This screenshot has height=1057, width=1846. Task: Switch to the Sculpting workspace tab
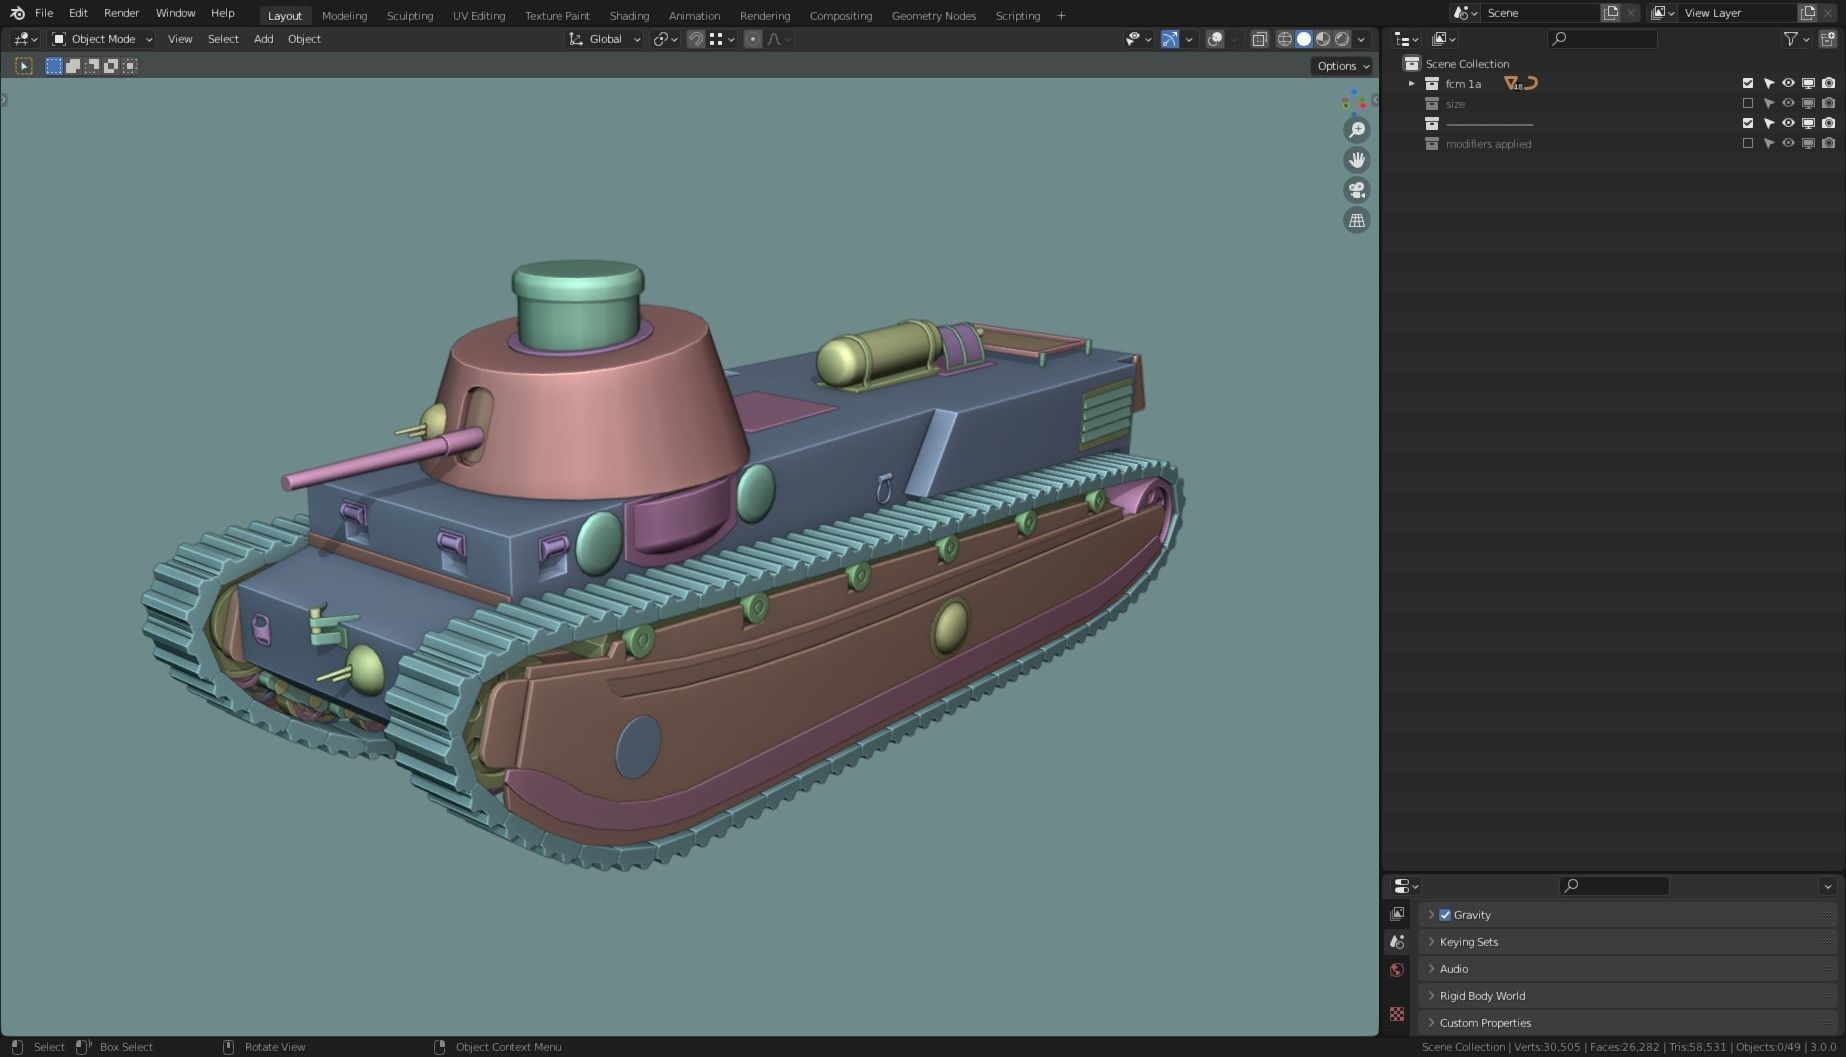410,16
